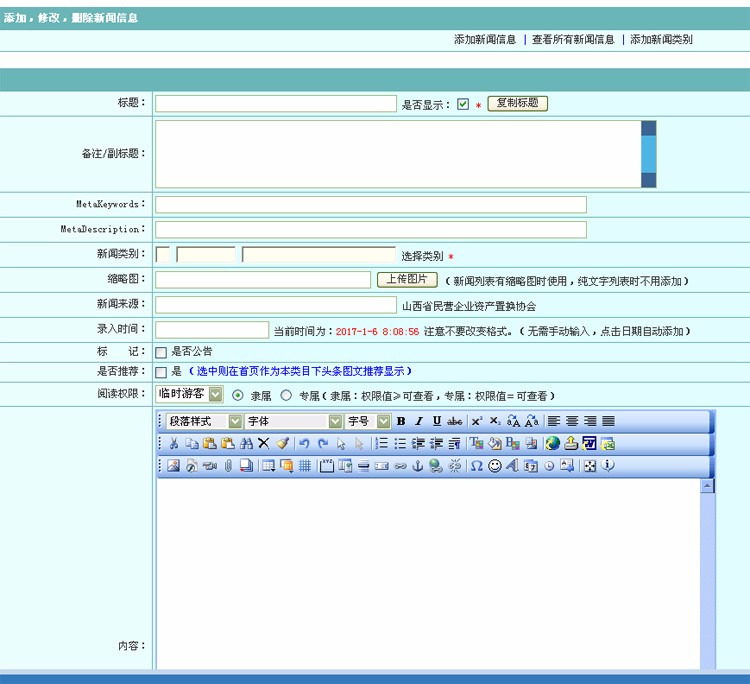This screenshot has height=684, width=750.
Task: Click the 复制标题 button
Action: click(x=518, y=103)
